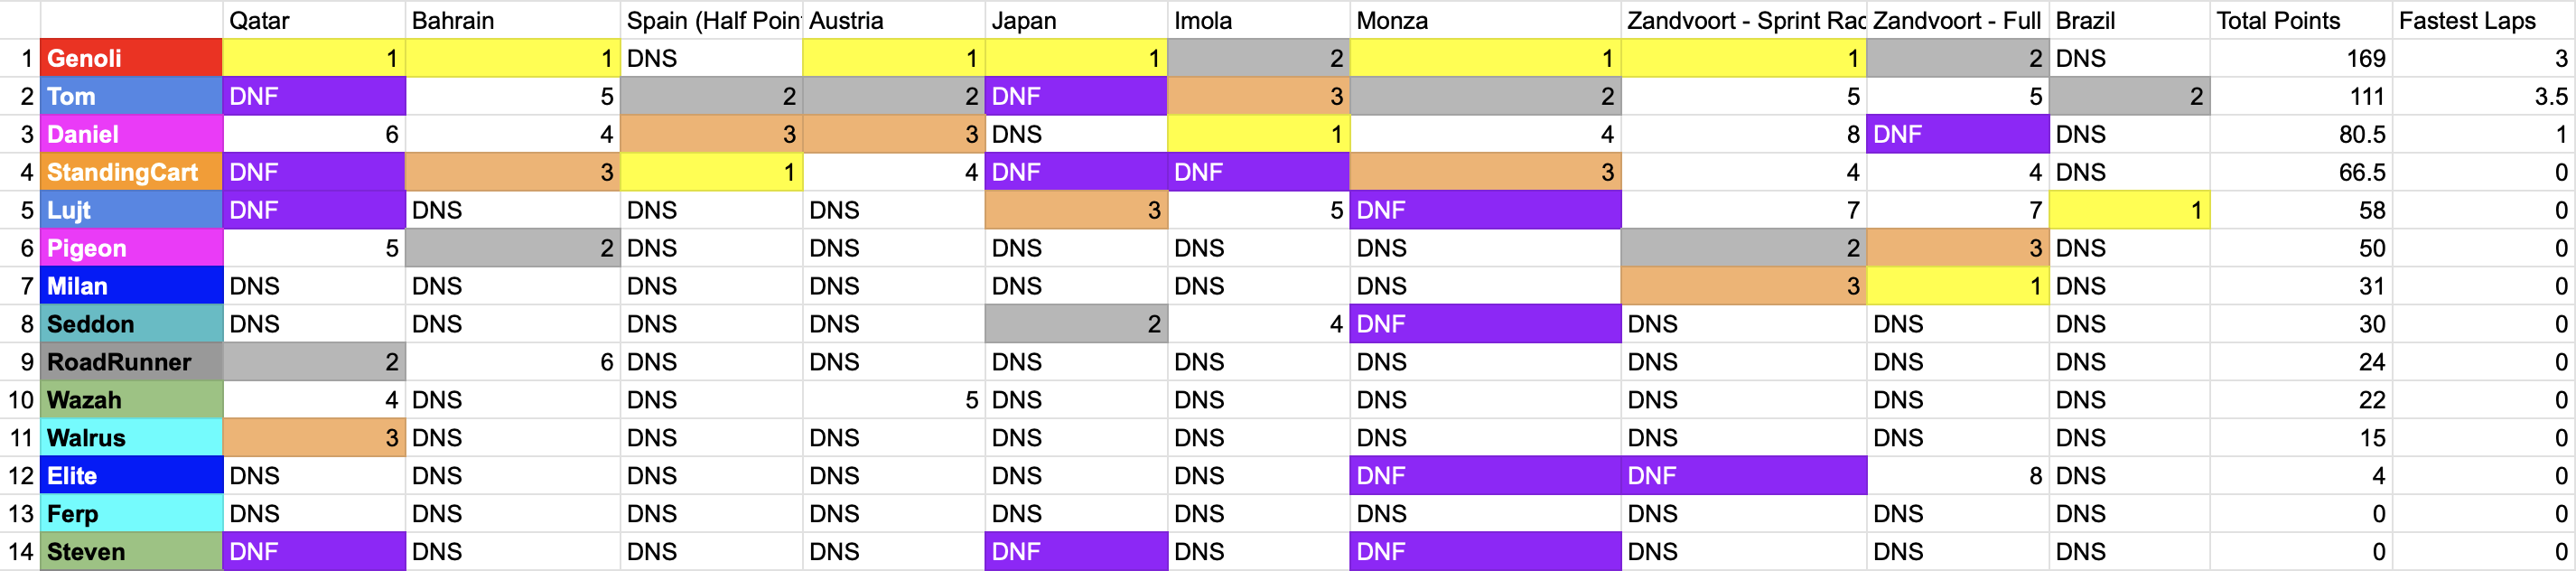The width and height of the screenshot is (2576, 571).
Task: Select the Walrus cyan name cell
Action: tap(131, 438)
